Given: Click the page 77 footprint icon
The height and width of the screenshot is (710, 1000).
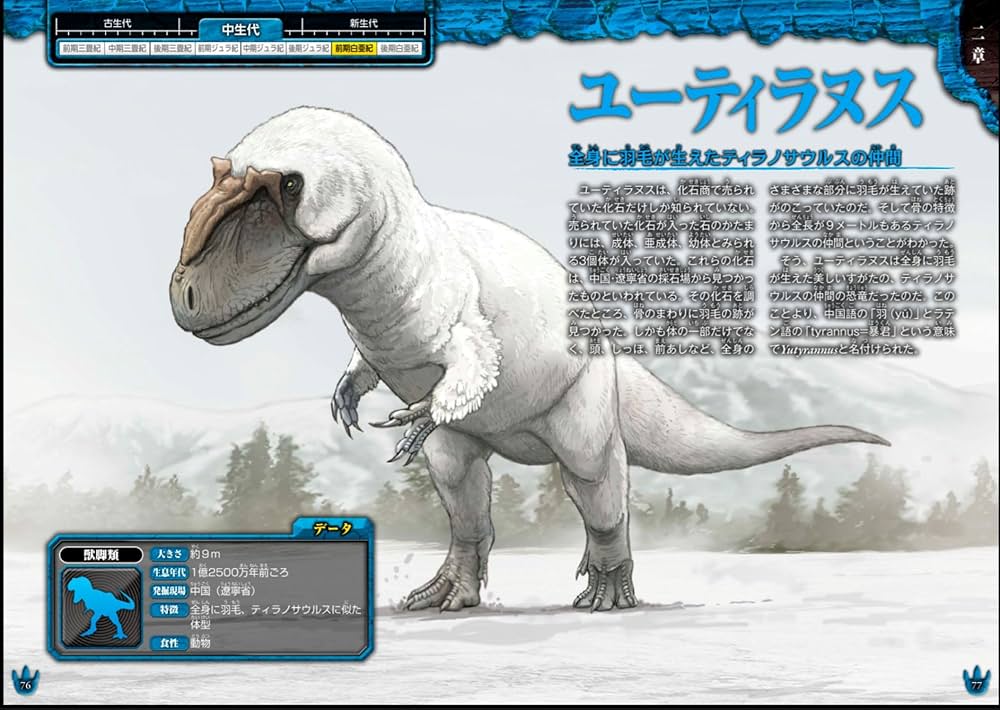Looking at the screenshot, I should (975, 680).
